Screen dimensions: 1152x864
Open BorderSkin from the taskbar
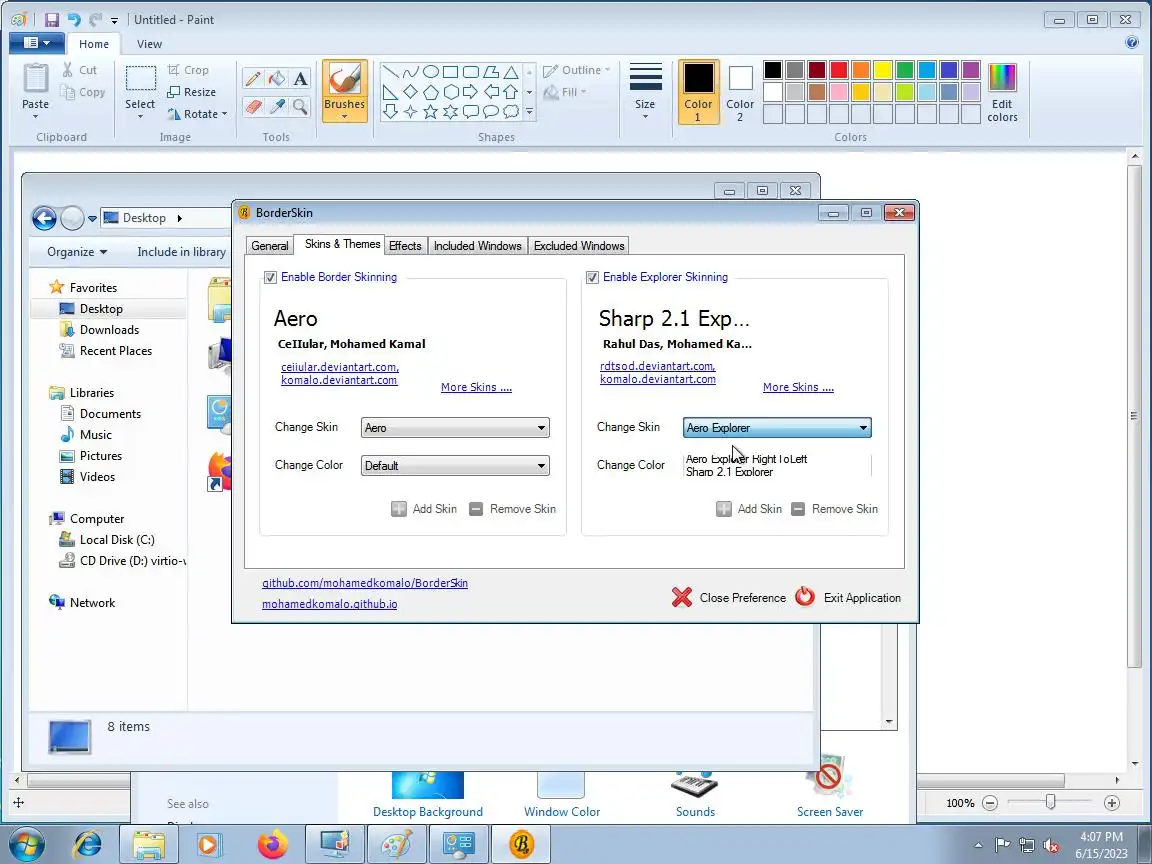coord(521,844)
